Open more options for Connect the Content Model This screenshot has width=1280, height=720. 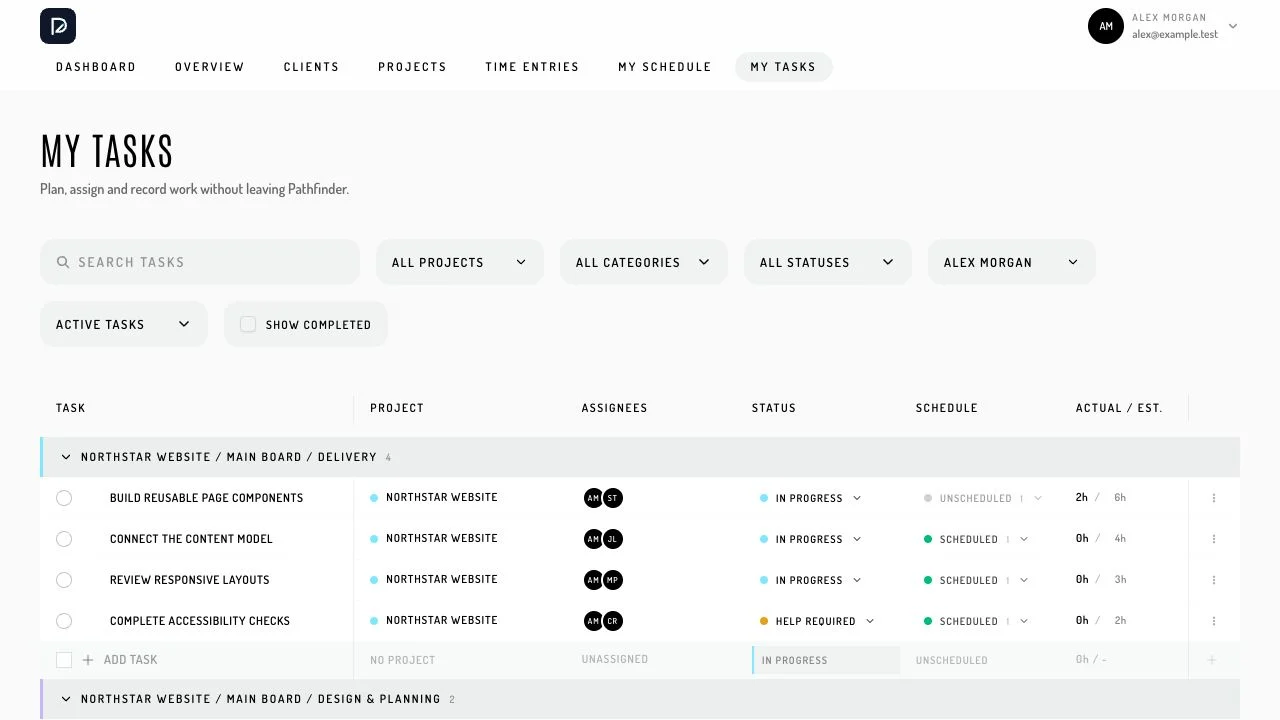click(x=1214, y=539)
